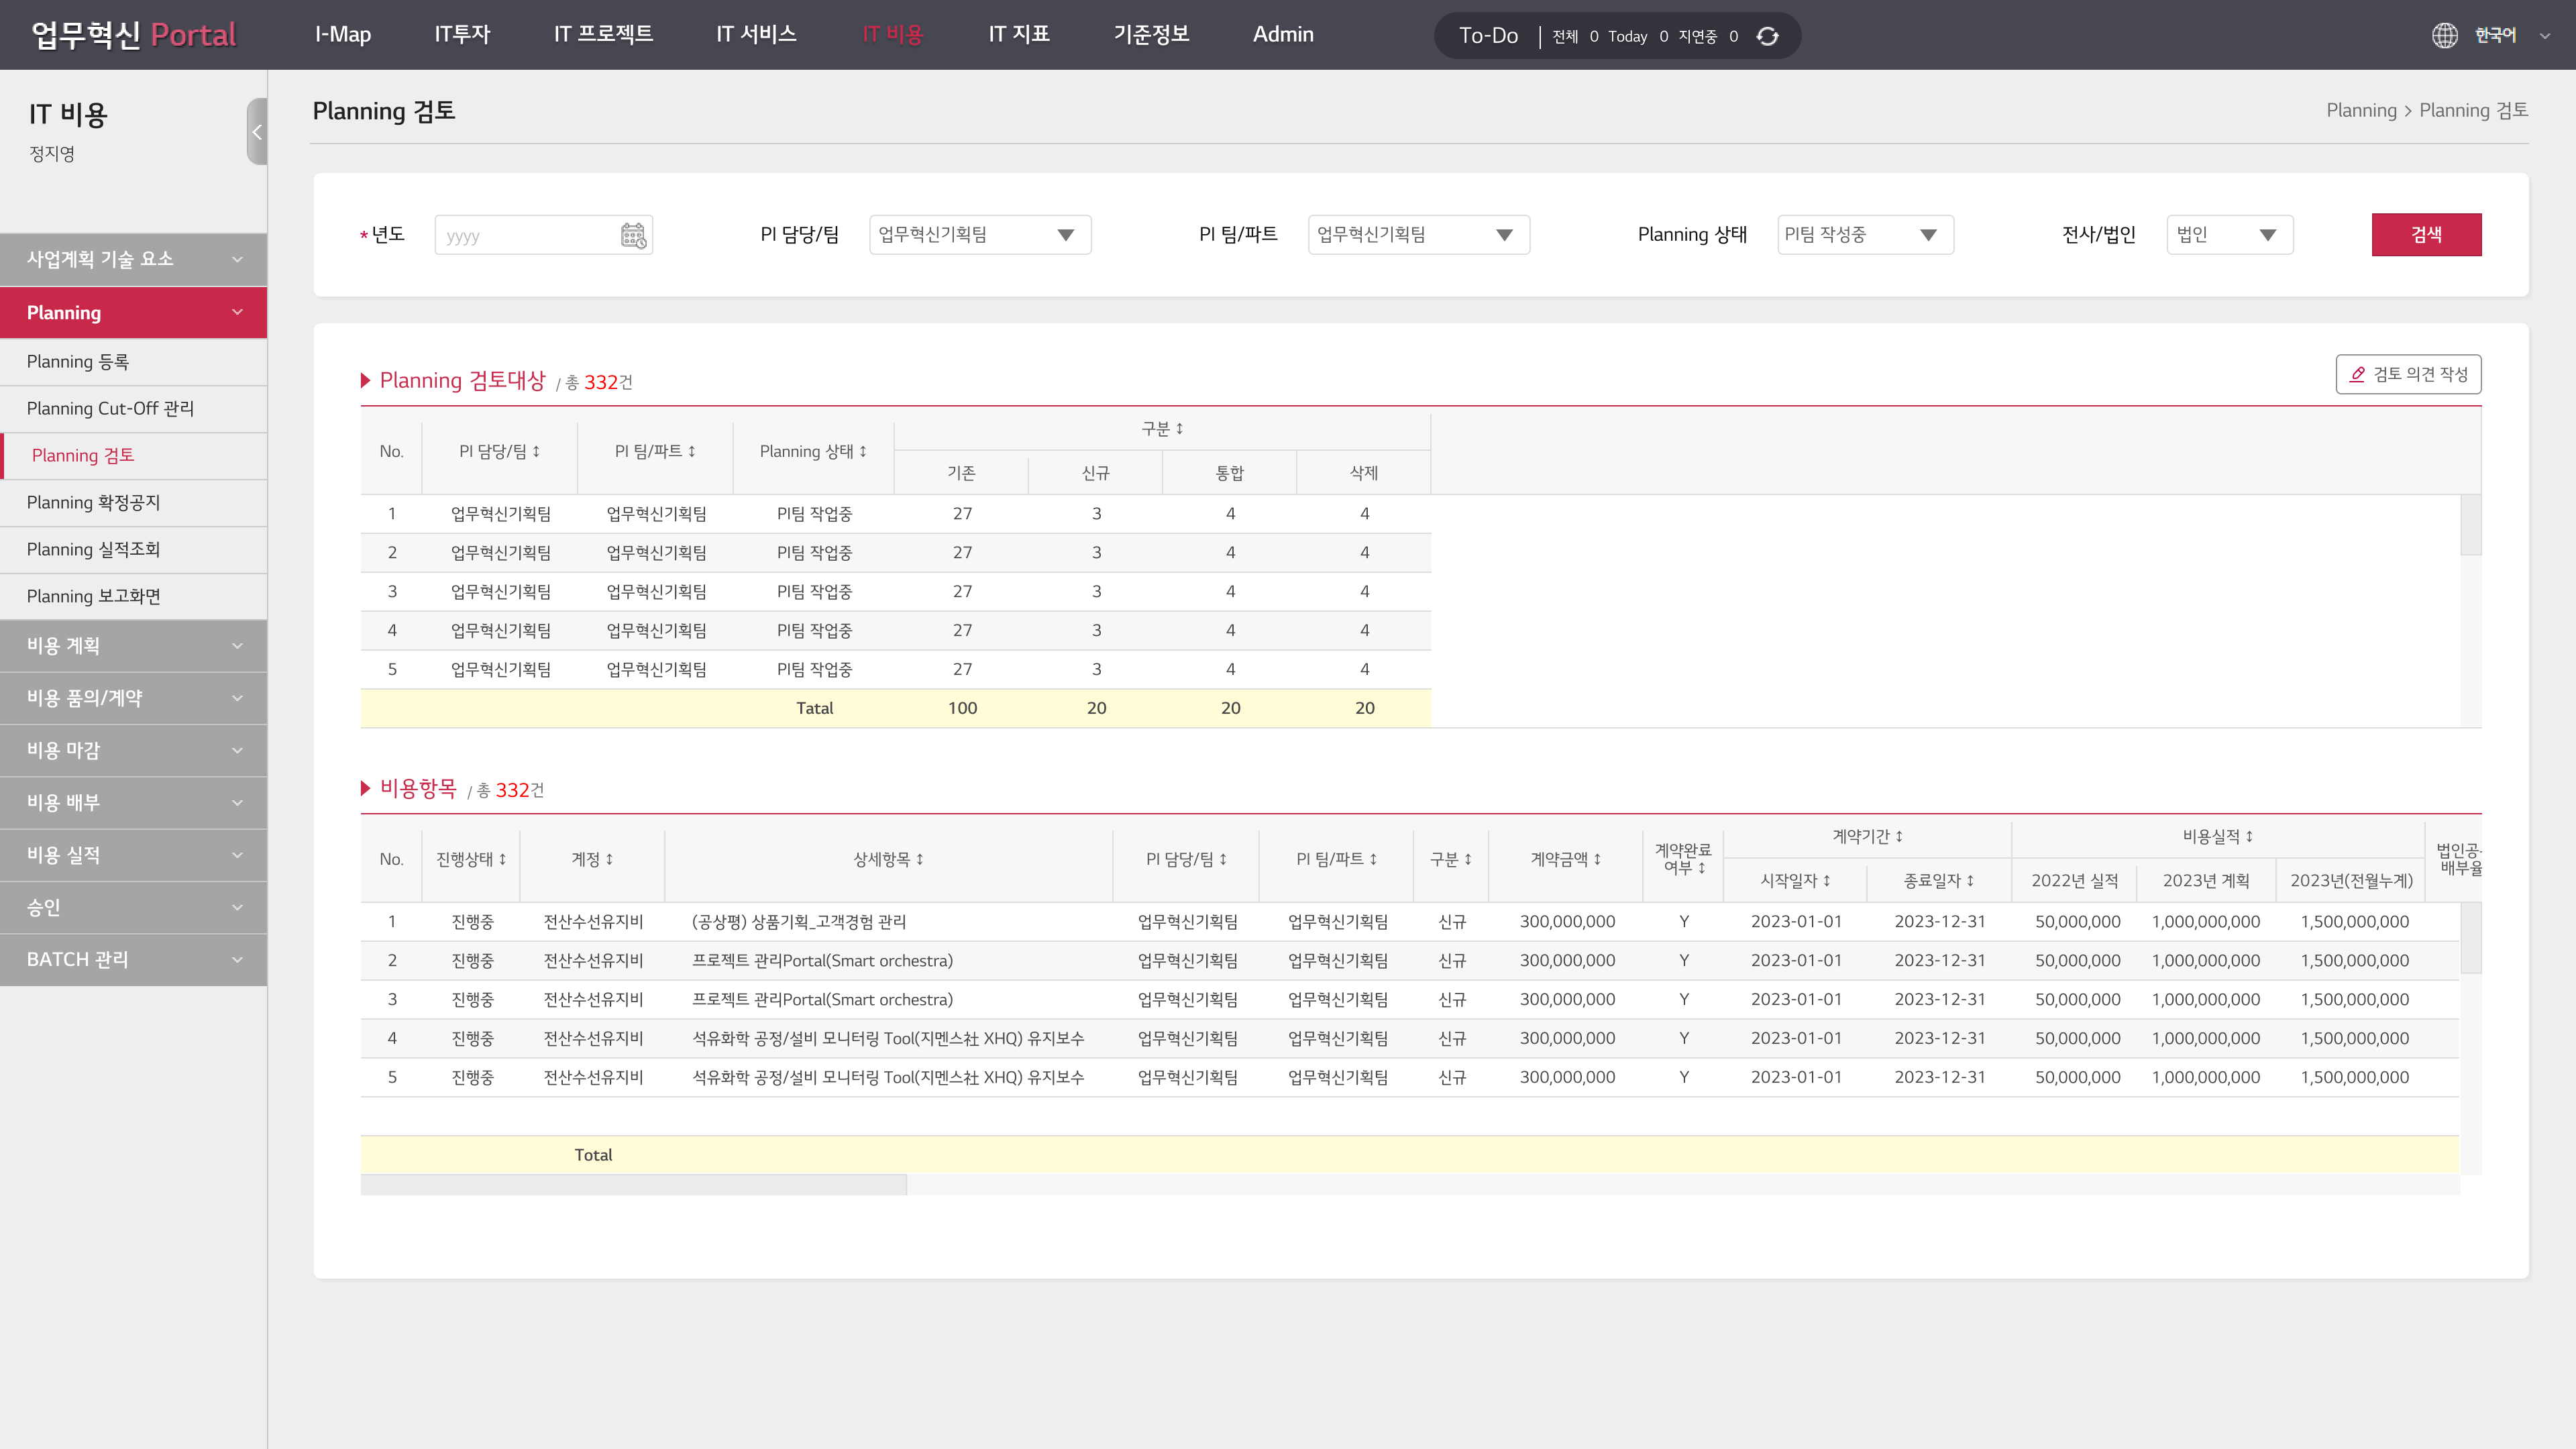Open the IT 프로젝트 top menu
Screen dimensions: 2576x1449
click(603, 35)
